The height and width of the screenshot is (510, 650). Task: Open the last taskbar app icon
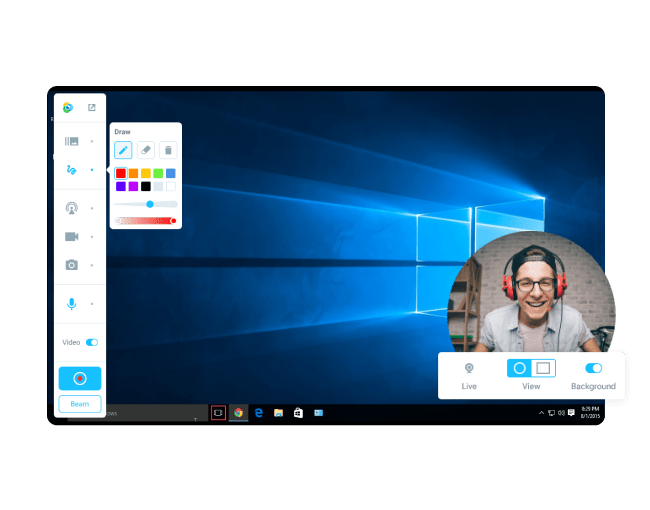click(318, 413)
